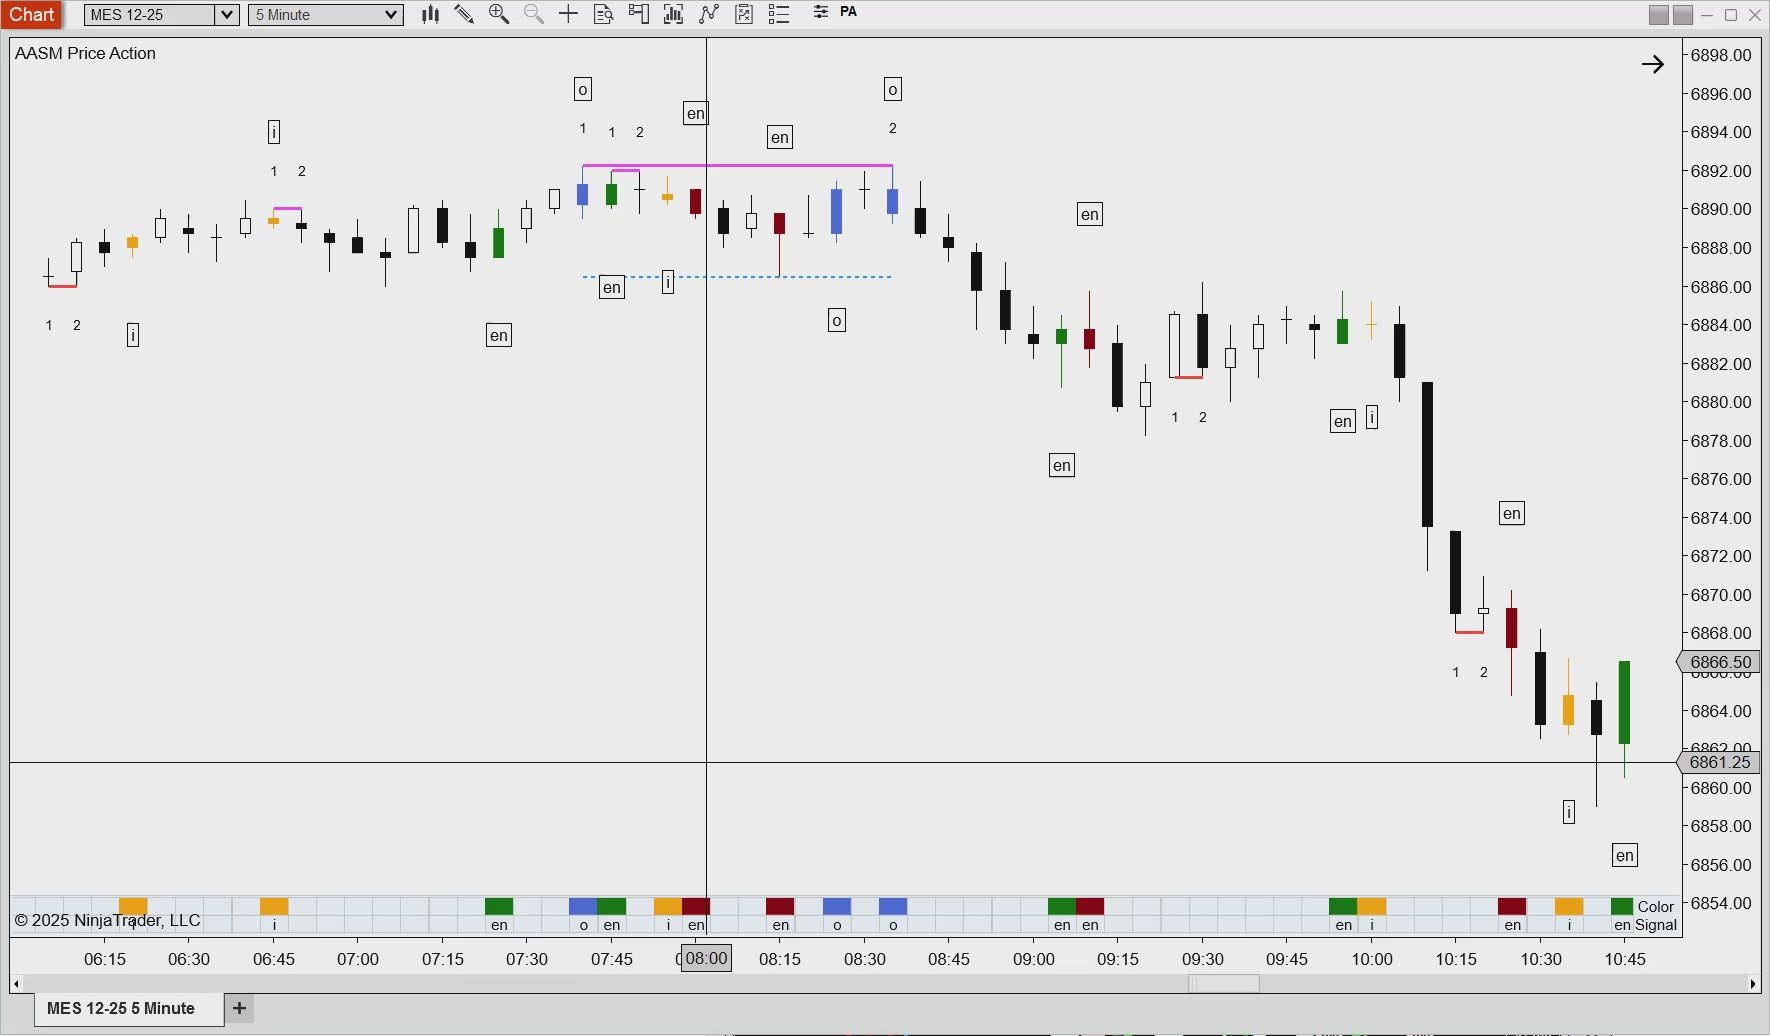Toggle the interval link square button

[1685, 14]
